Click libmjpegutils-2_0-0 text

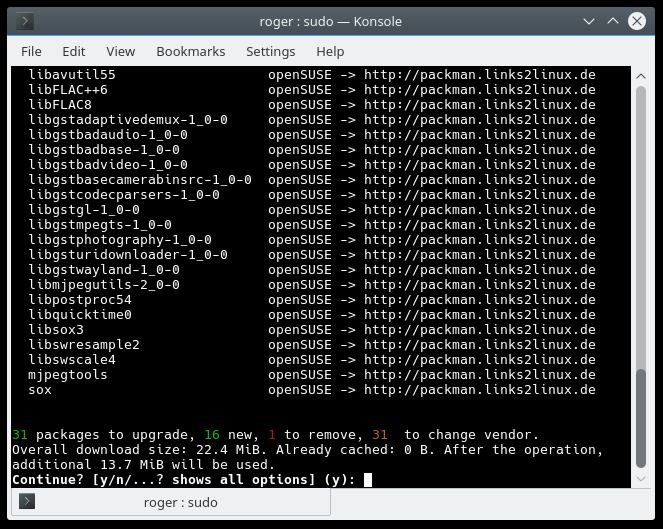(104, 285)
